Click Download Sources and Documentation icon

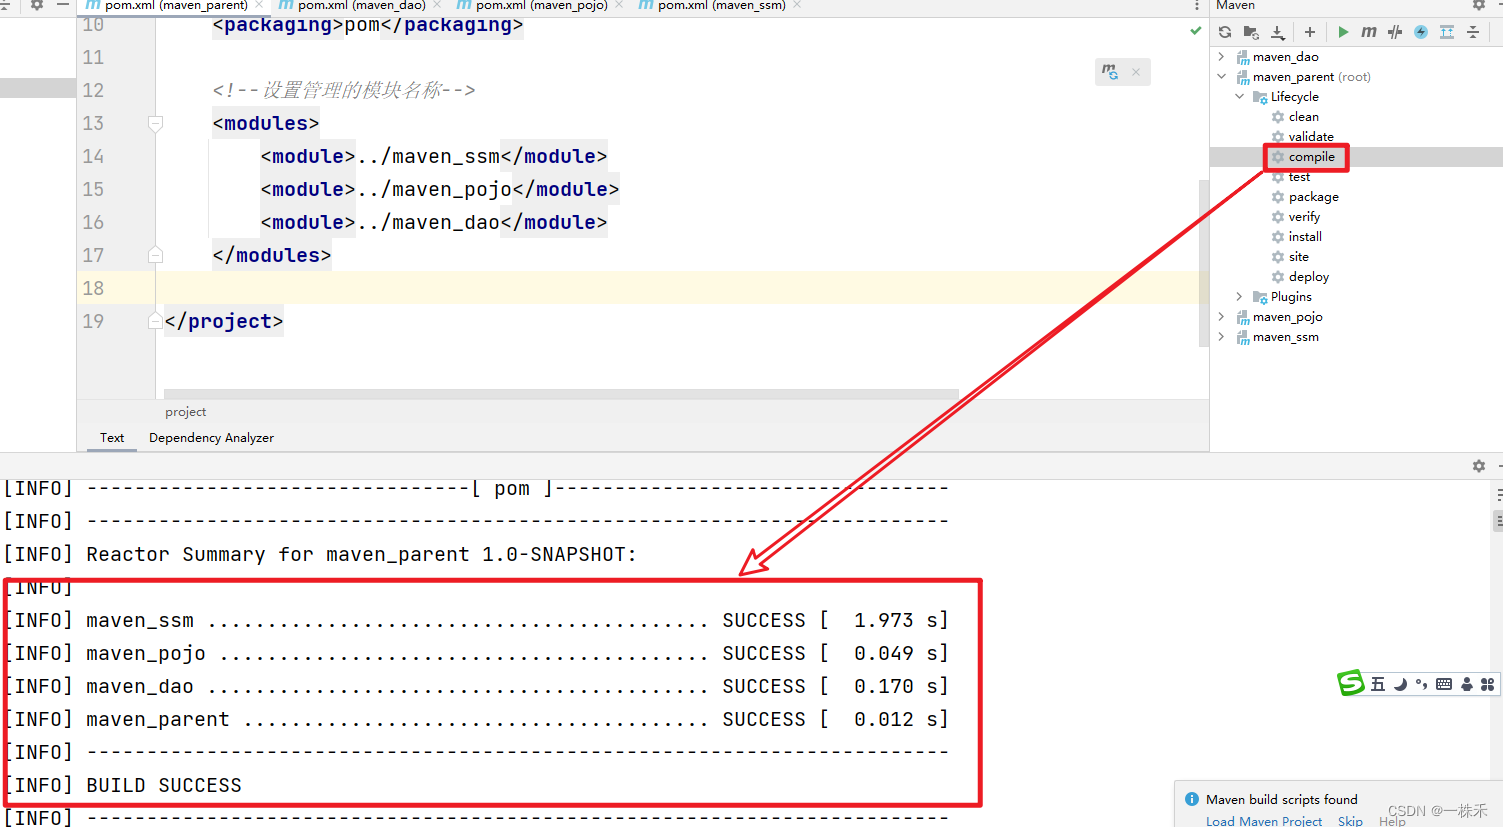click(1278, 32)
